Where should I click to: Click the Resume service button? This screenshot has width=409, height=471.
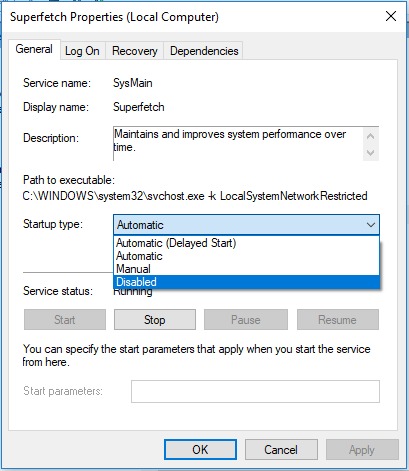point(338,320)
